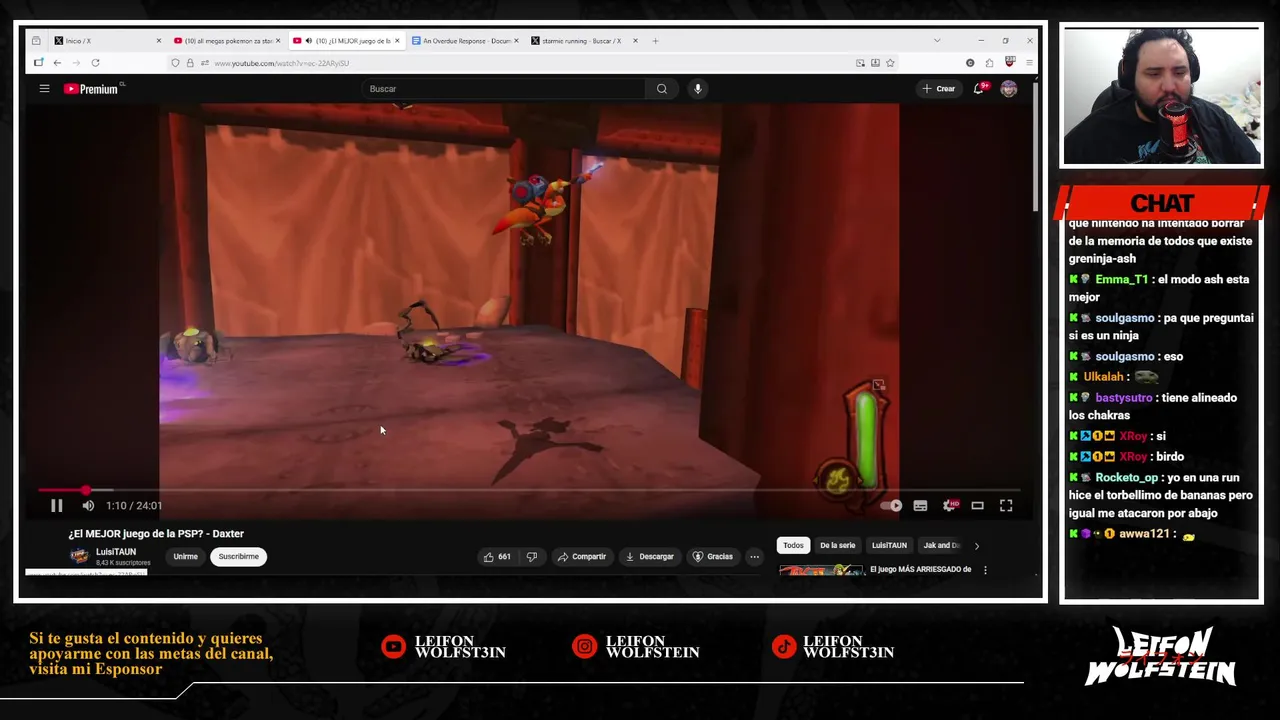Viewport: 1280px width, 720px height.
Task: Open LuisiTAUN channel name link
Action: (116, 552)
